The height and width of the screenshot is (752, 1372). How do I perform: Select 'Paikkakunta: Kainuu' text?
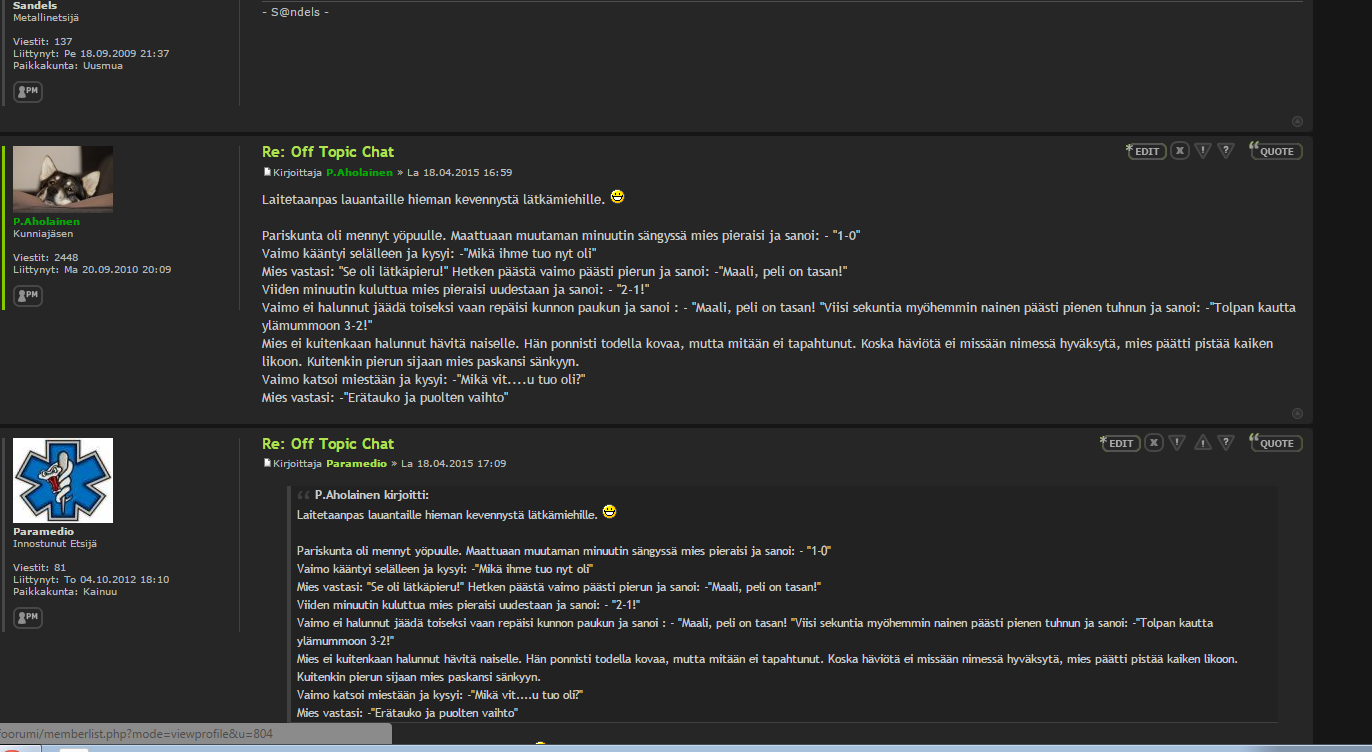point(65,592)
